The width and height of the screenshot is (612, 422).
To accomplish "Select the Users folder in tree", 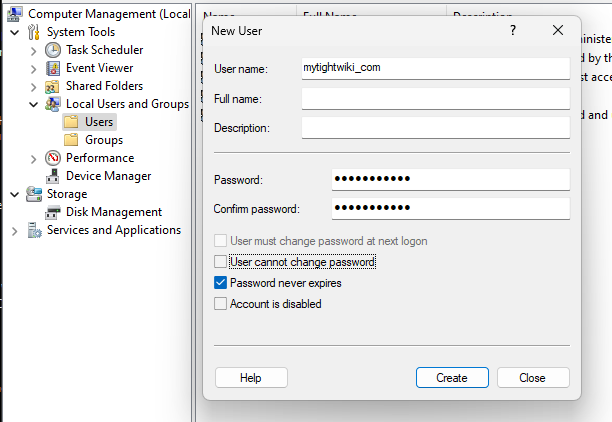I will click(98, 122).
